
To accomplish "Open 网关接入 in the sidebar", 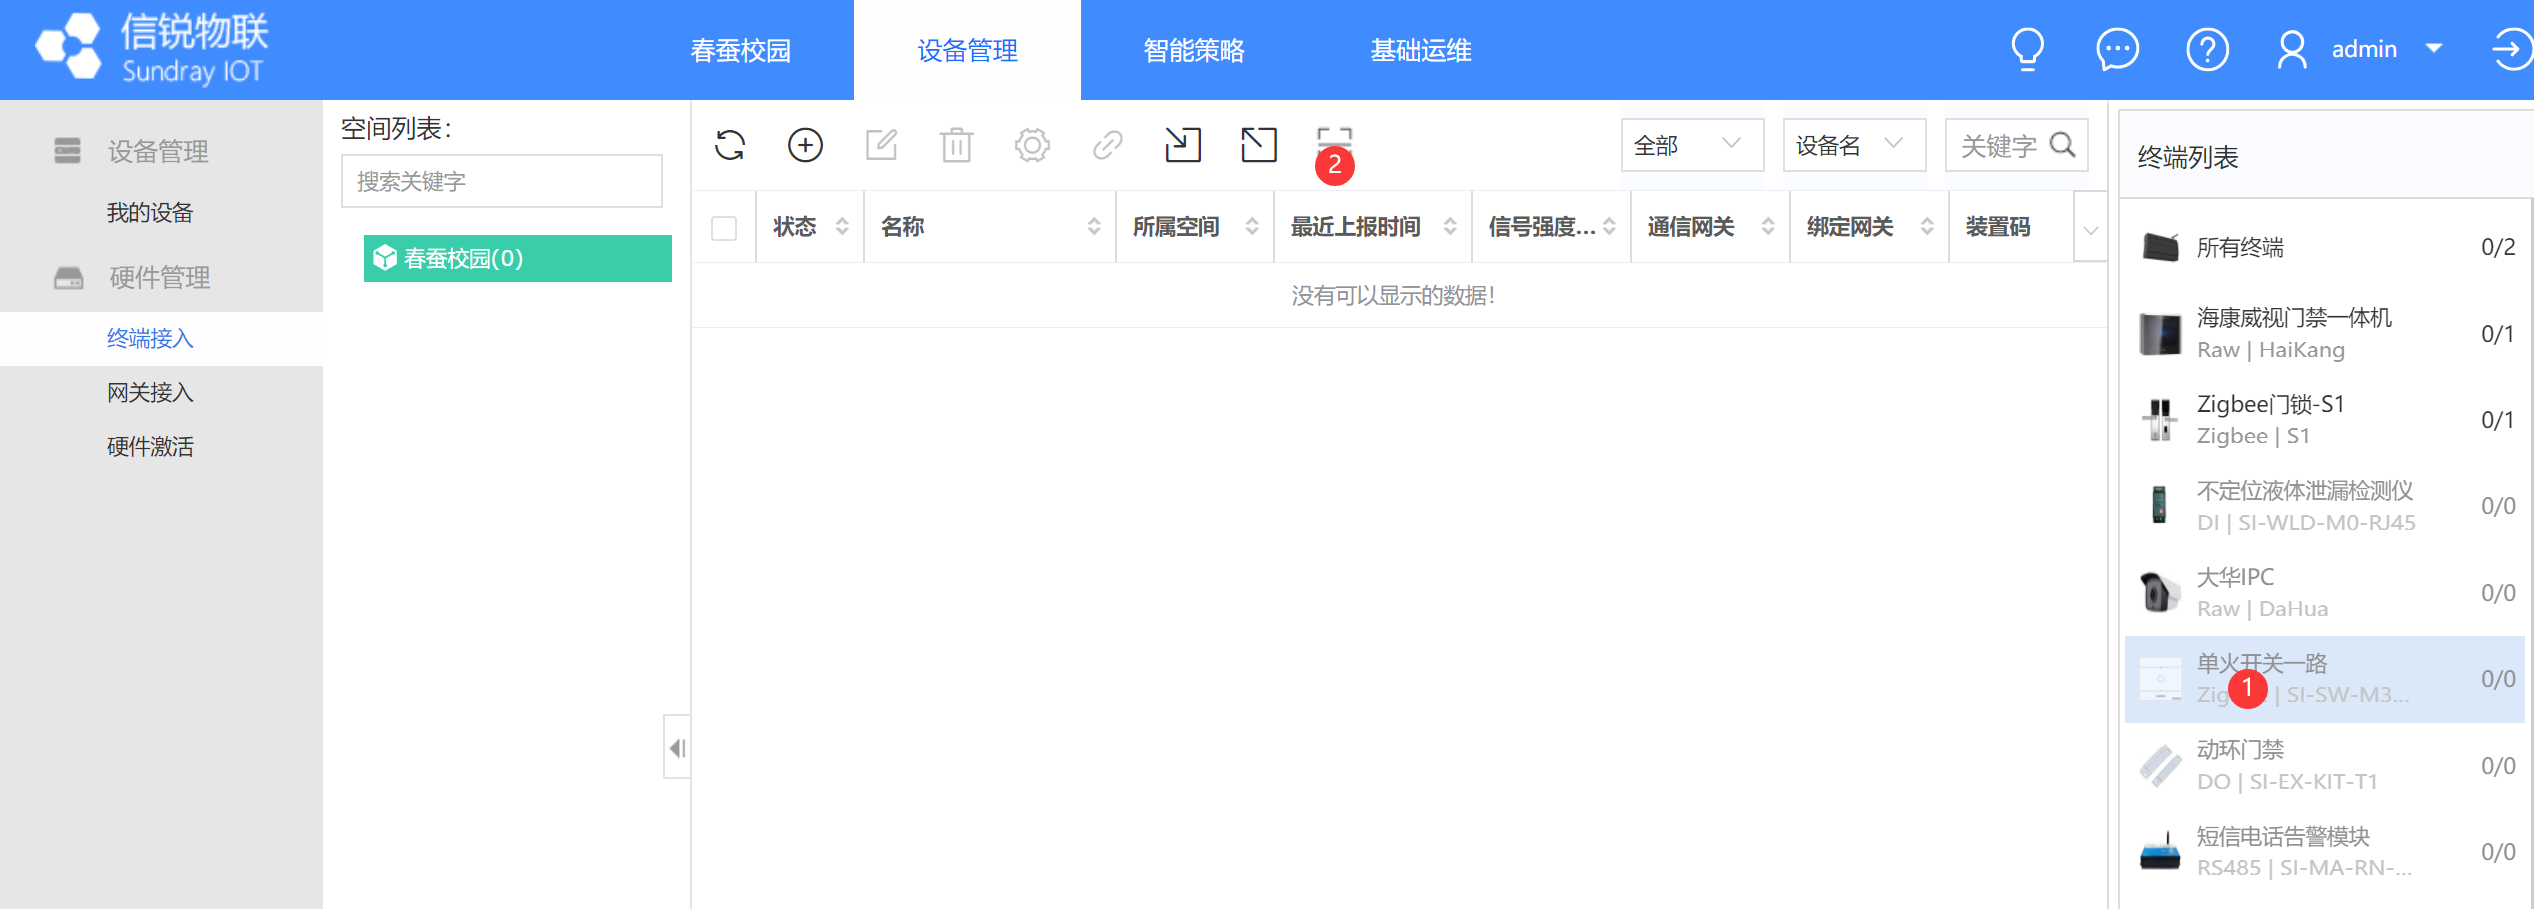I will coord(150,392).
